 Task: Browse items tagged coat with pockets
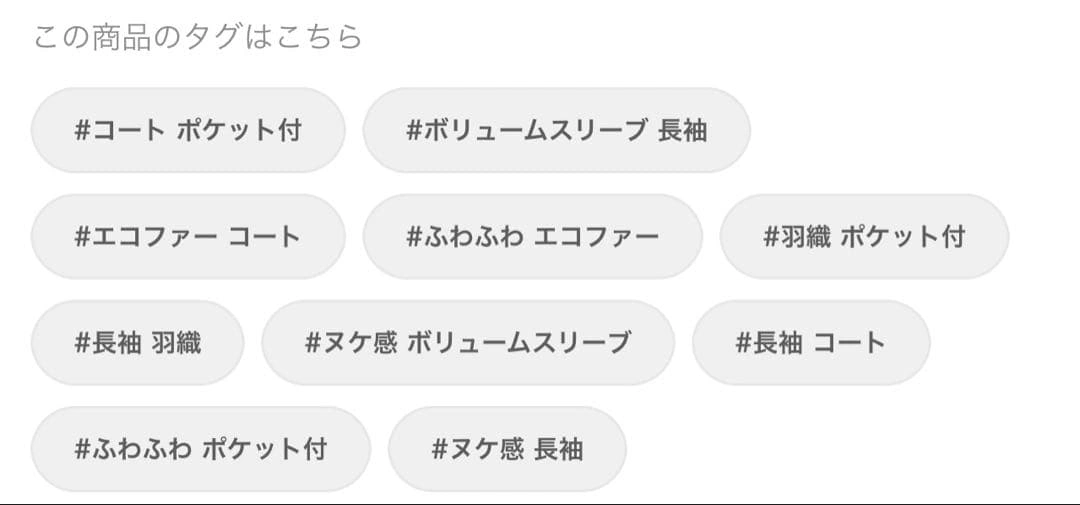(x=188, y=130)
